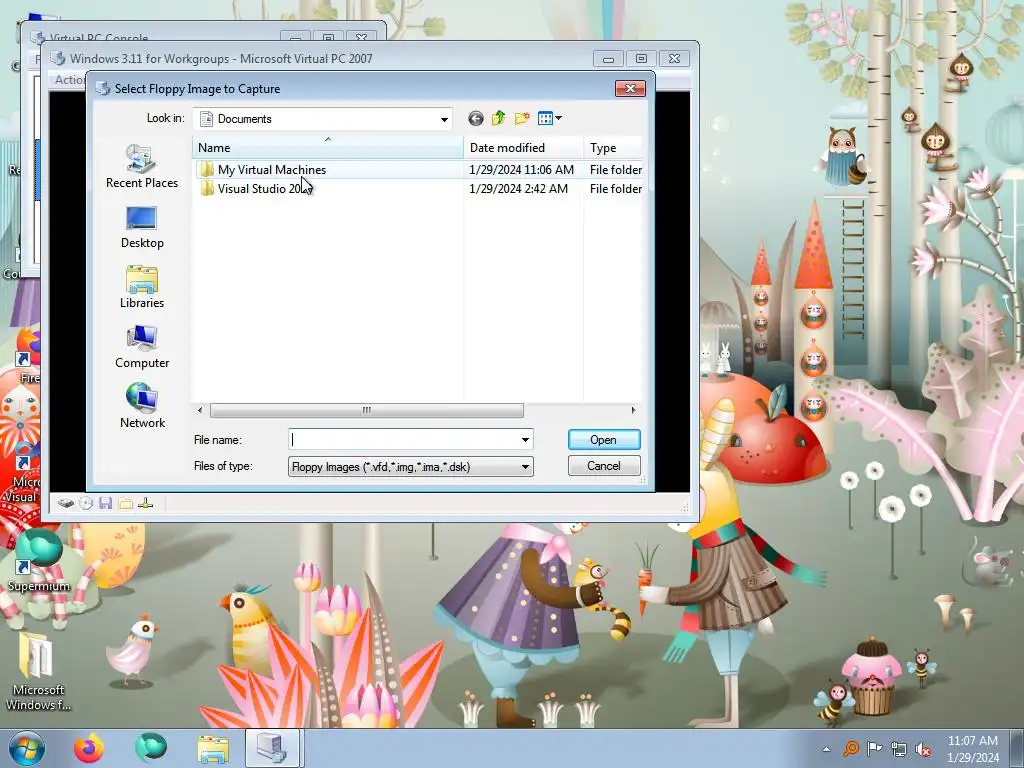Open Action Center flag tray icon

(x=874, y=748)
